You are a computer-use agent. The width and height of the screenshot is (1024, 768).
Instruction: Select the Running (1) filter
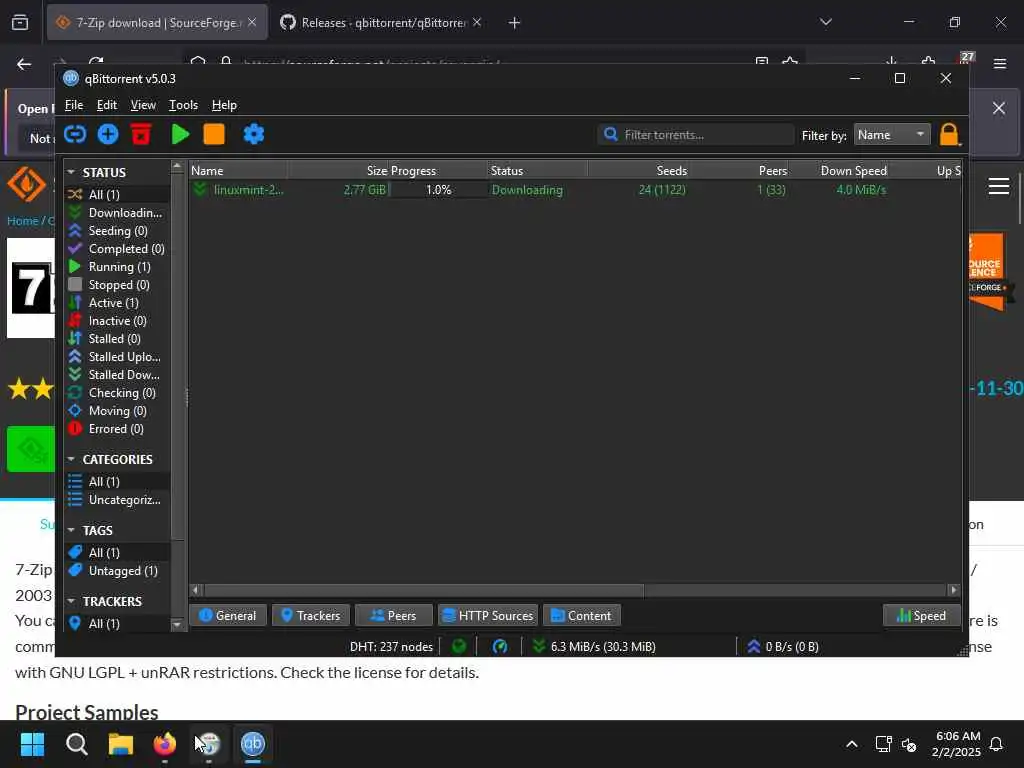pos(117,266)
